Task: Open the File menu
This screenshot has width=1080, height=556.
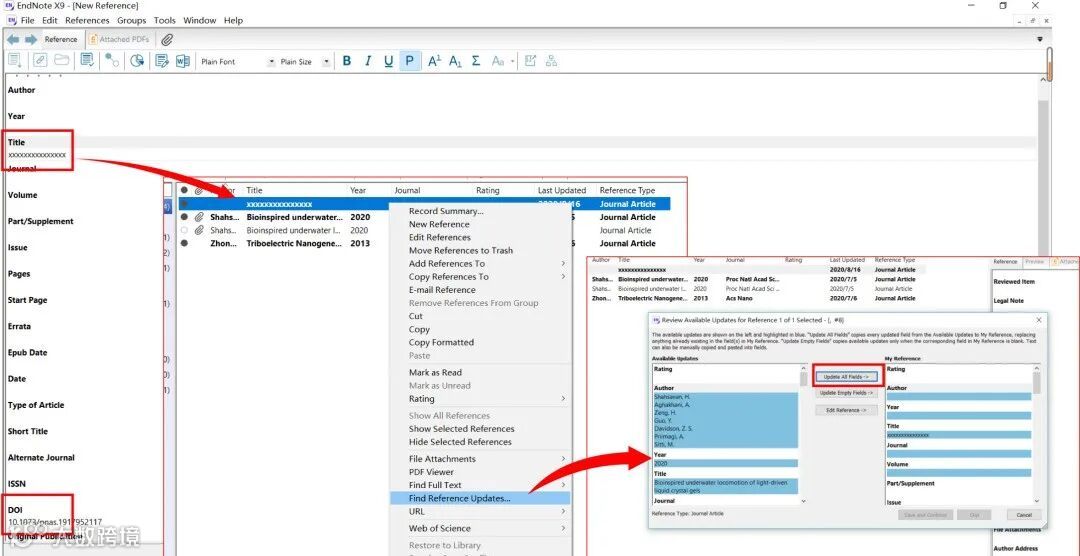Action: (x=28, y=21)
